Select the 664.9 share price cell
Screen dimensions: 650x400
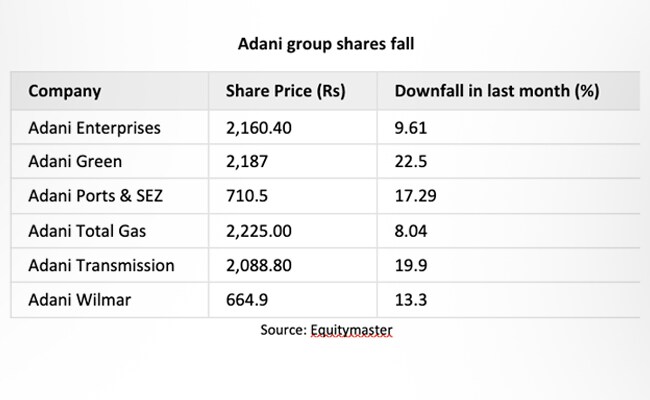(x=241, y=299)
